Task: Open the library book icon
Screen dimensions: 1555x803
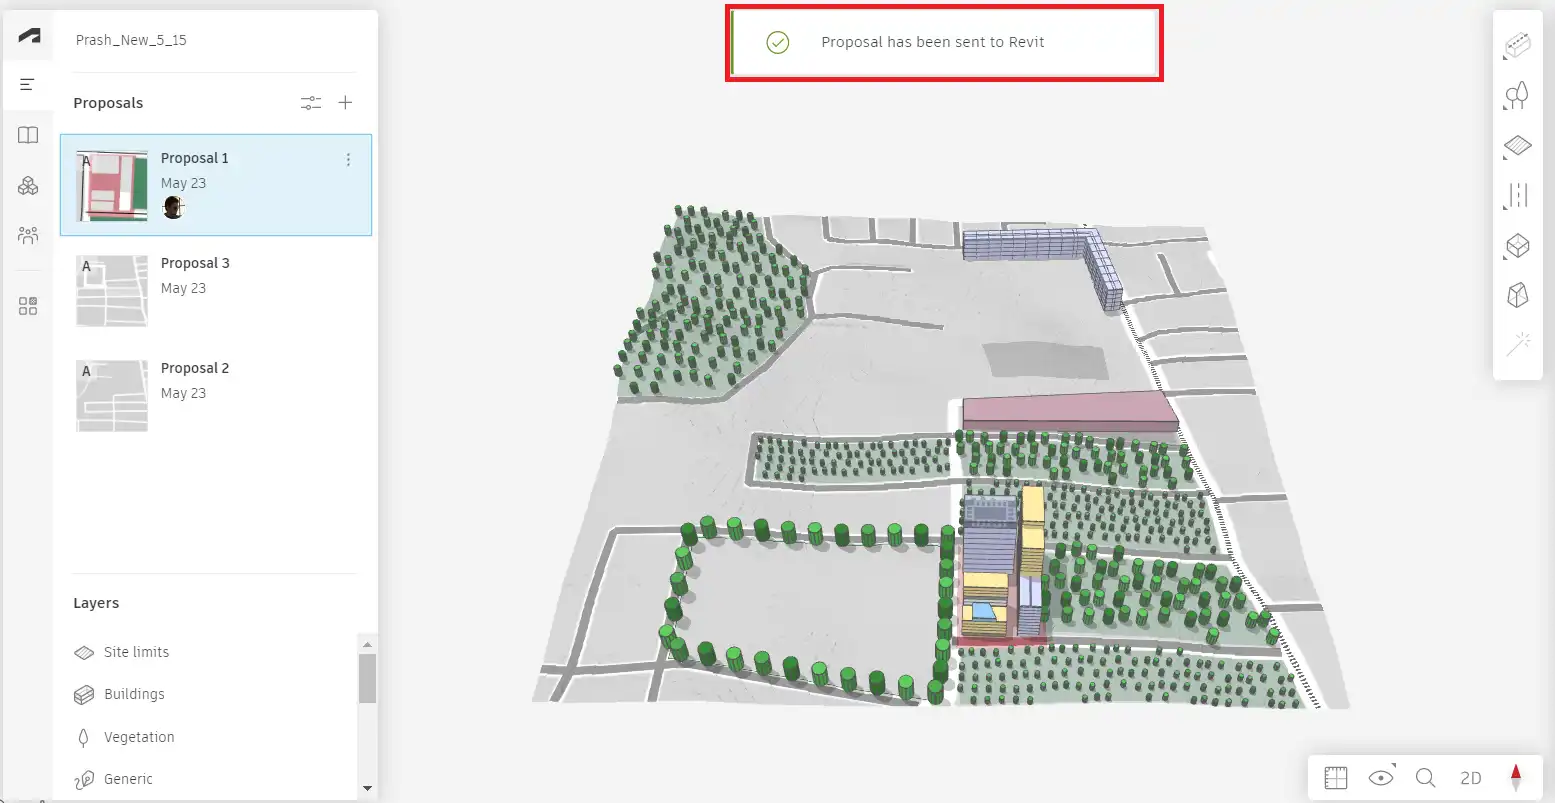Action: pos(28,135)
